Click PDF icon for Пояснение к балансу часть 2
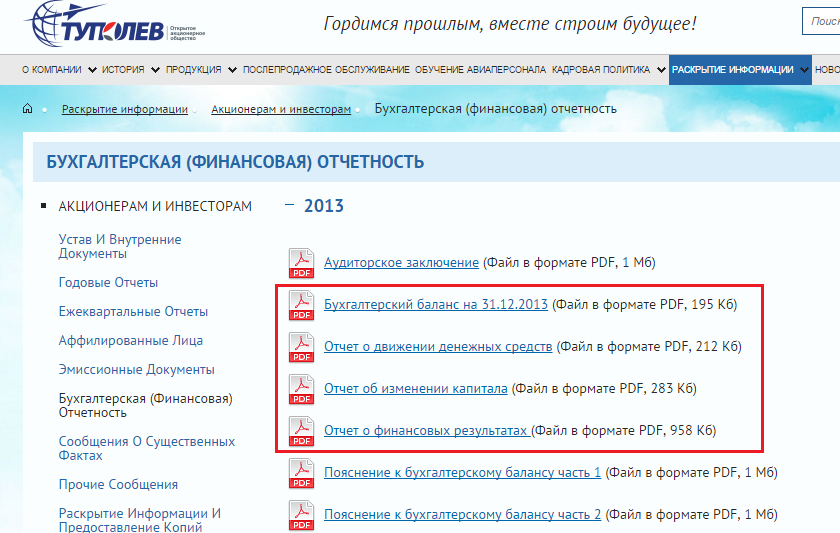Viewport: 840px width, 533px height. point(301,514)
